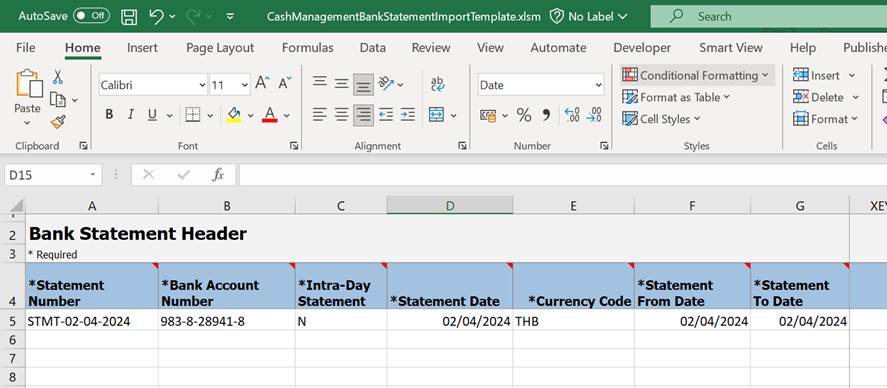Toggle Underline formatting
Image resolution: width=887 pixels, height=388 pixels.
click(152, 115)
